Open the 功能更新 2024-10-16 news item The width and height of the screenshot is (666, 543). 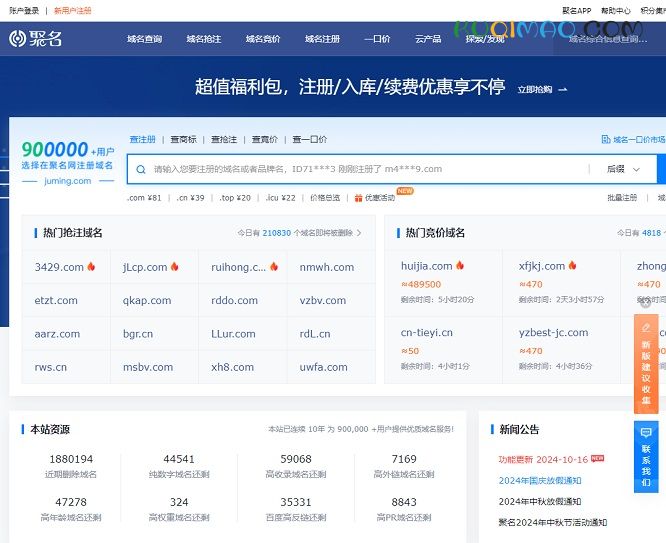tap(543, 460)
